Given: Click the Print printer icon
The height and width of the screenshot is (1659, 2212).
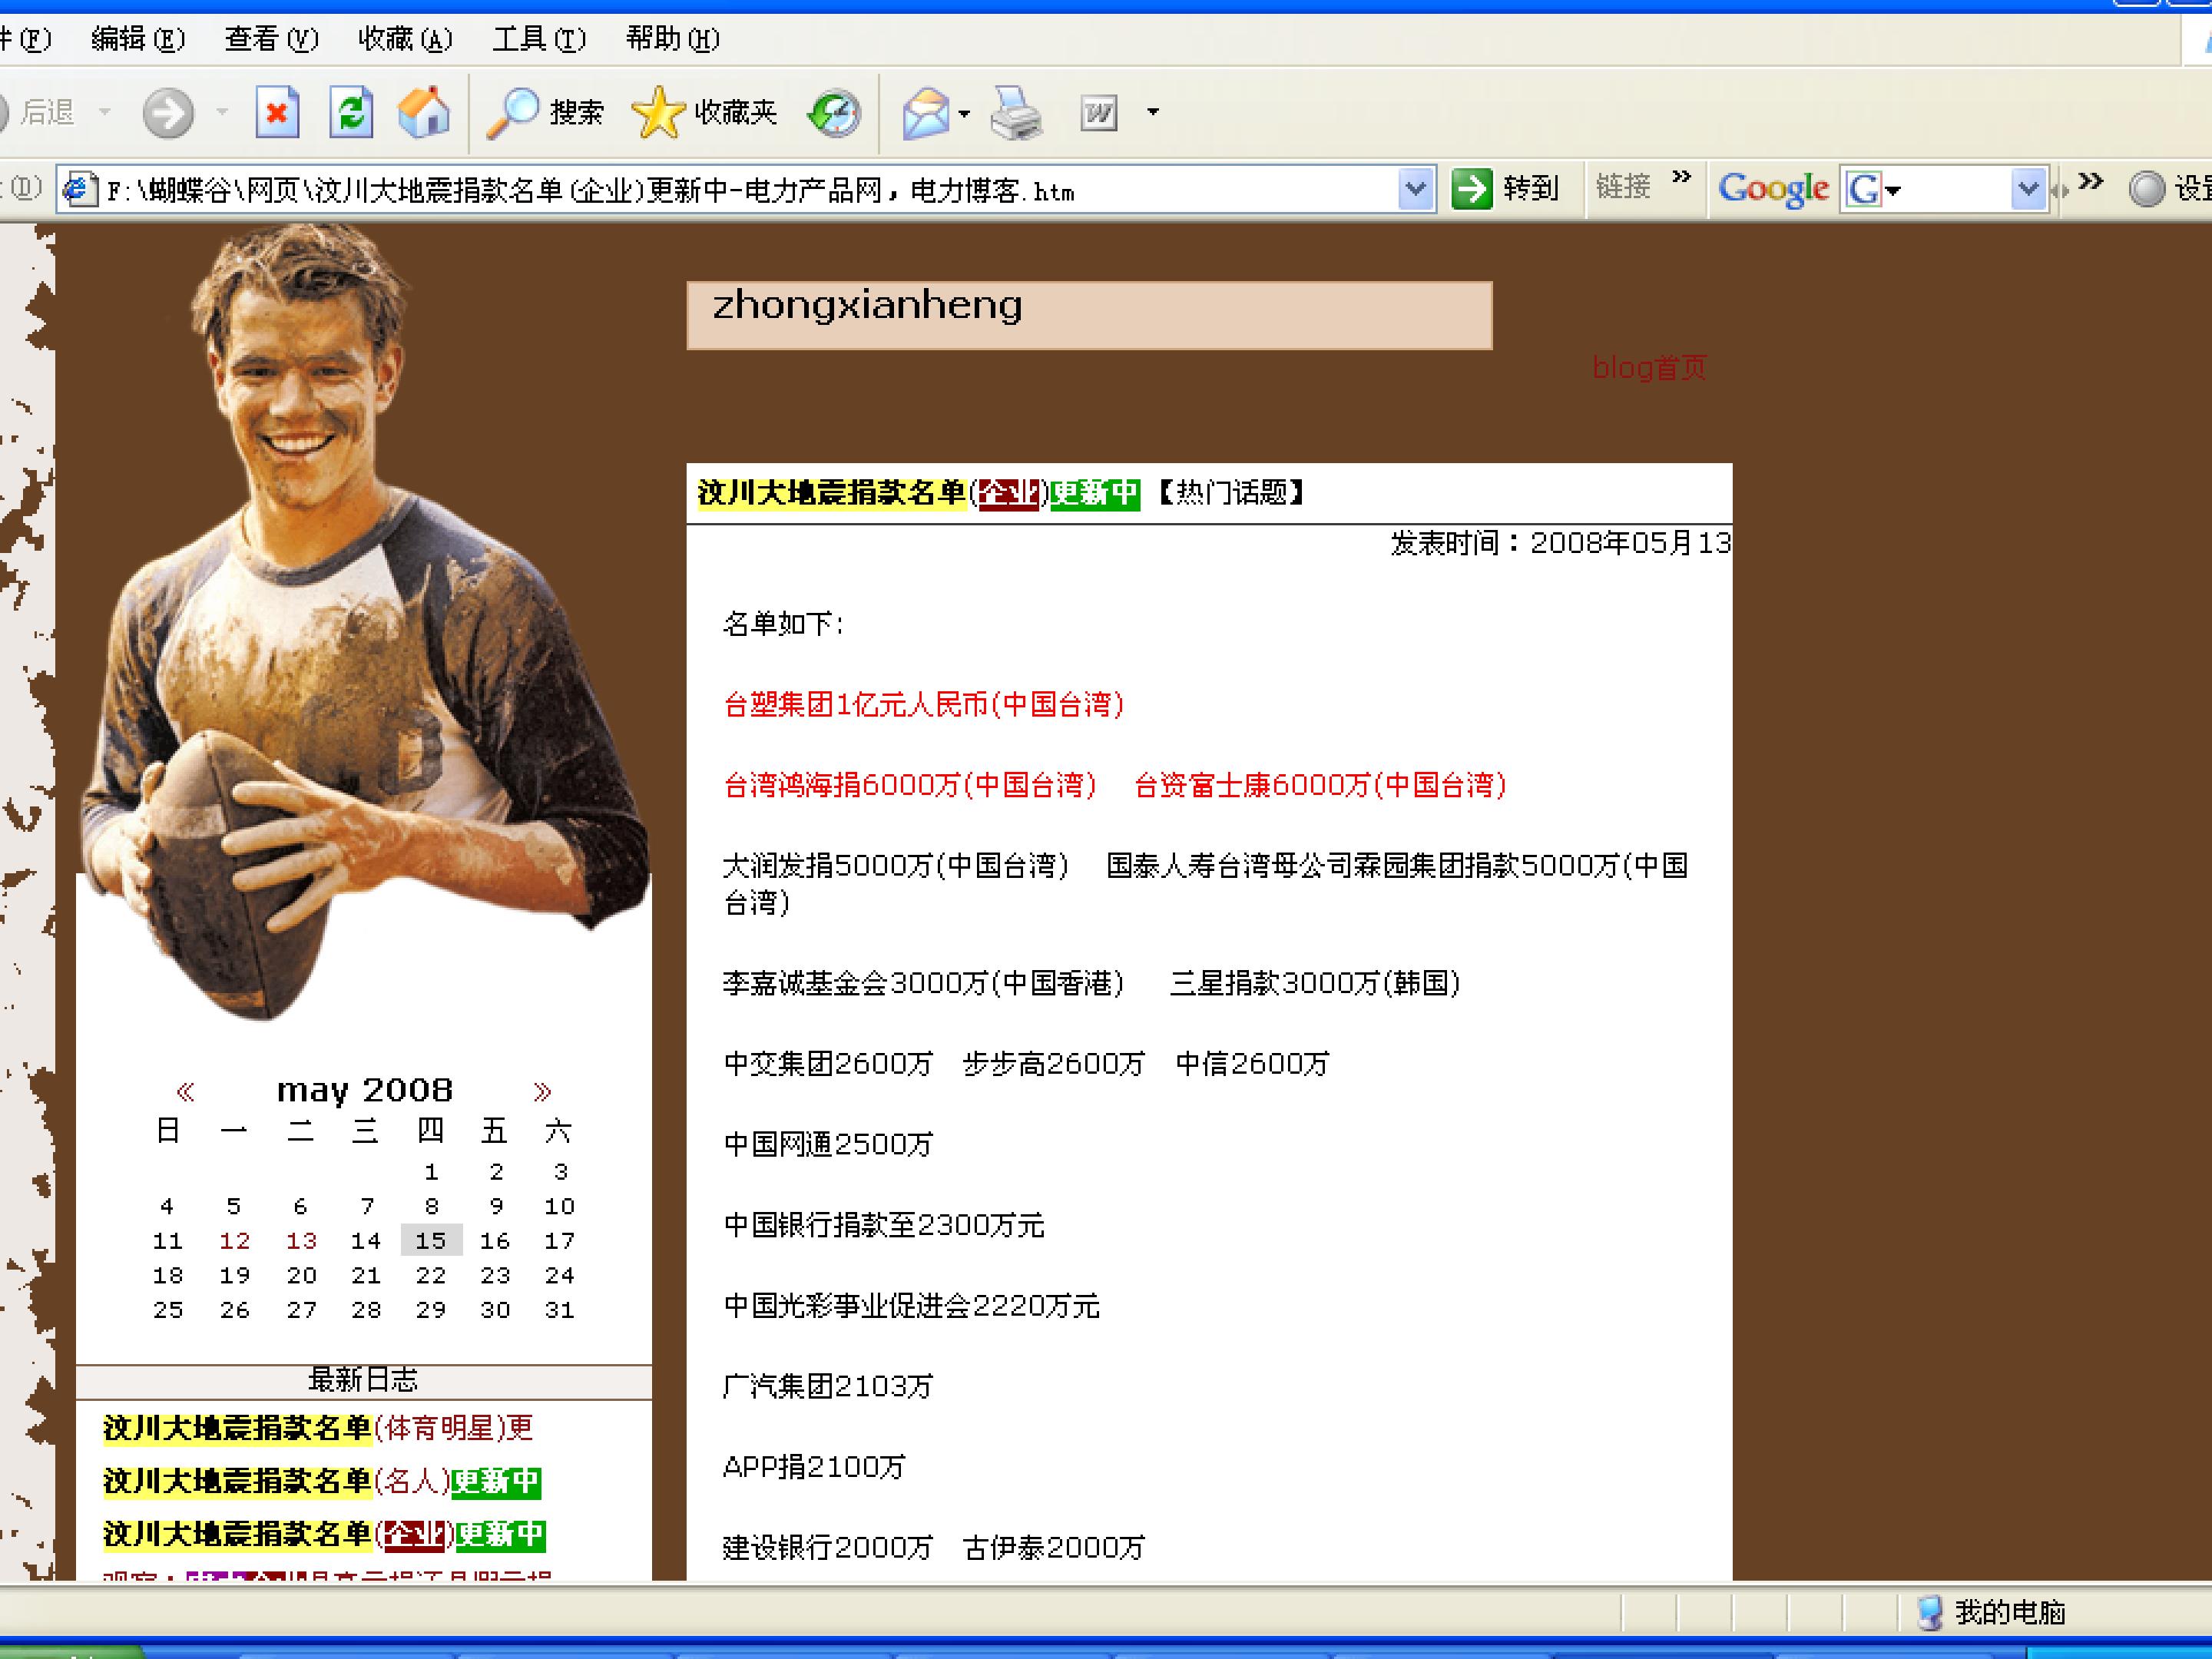Looking at the screenshot, I should (1016, 112).
